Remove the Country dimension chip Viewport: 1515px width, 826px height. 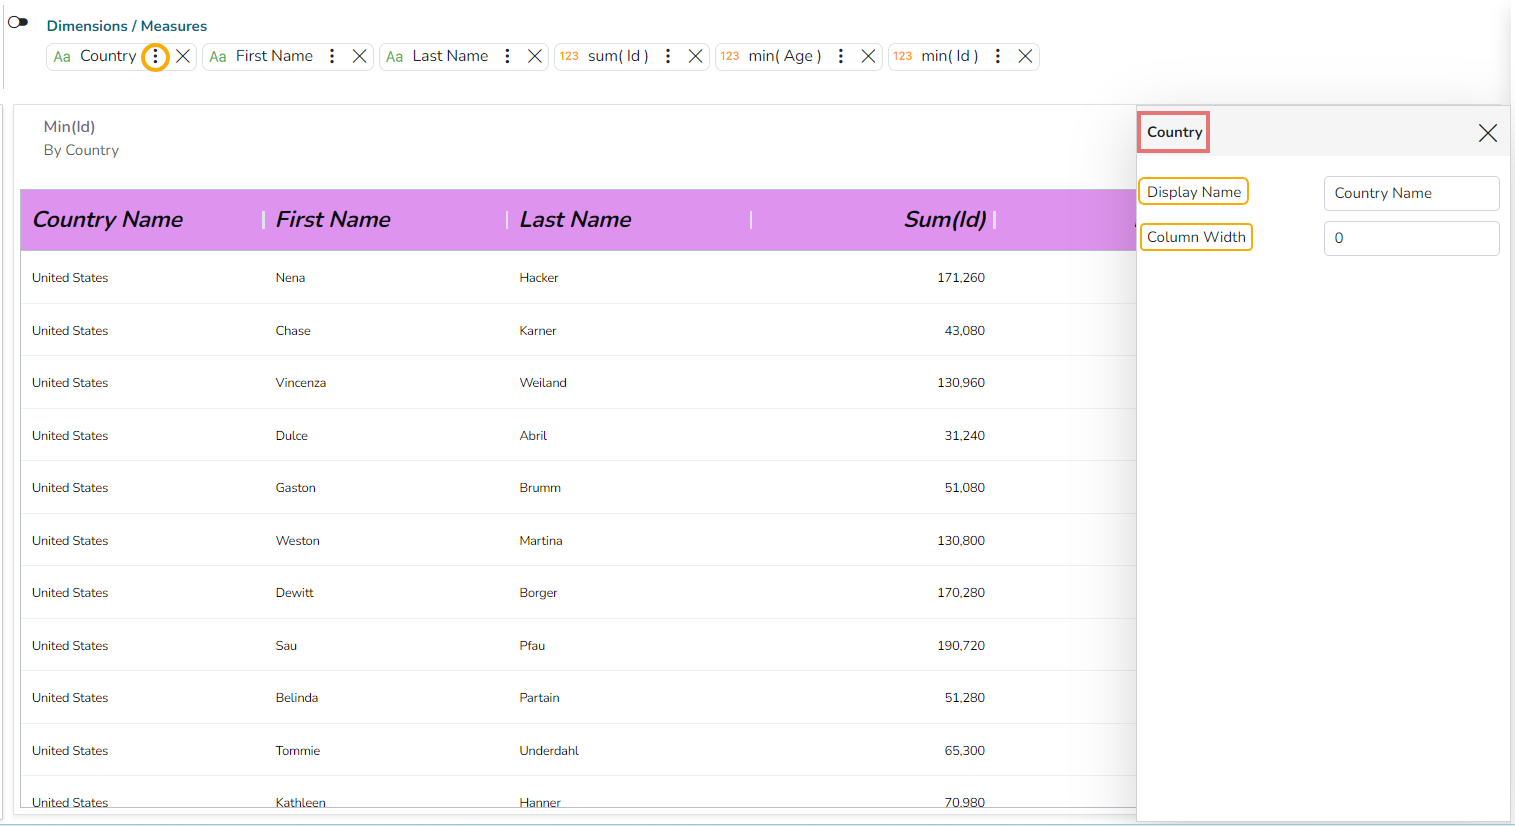click(x=183, y=57)
